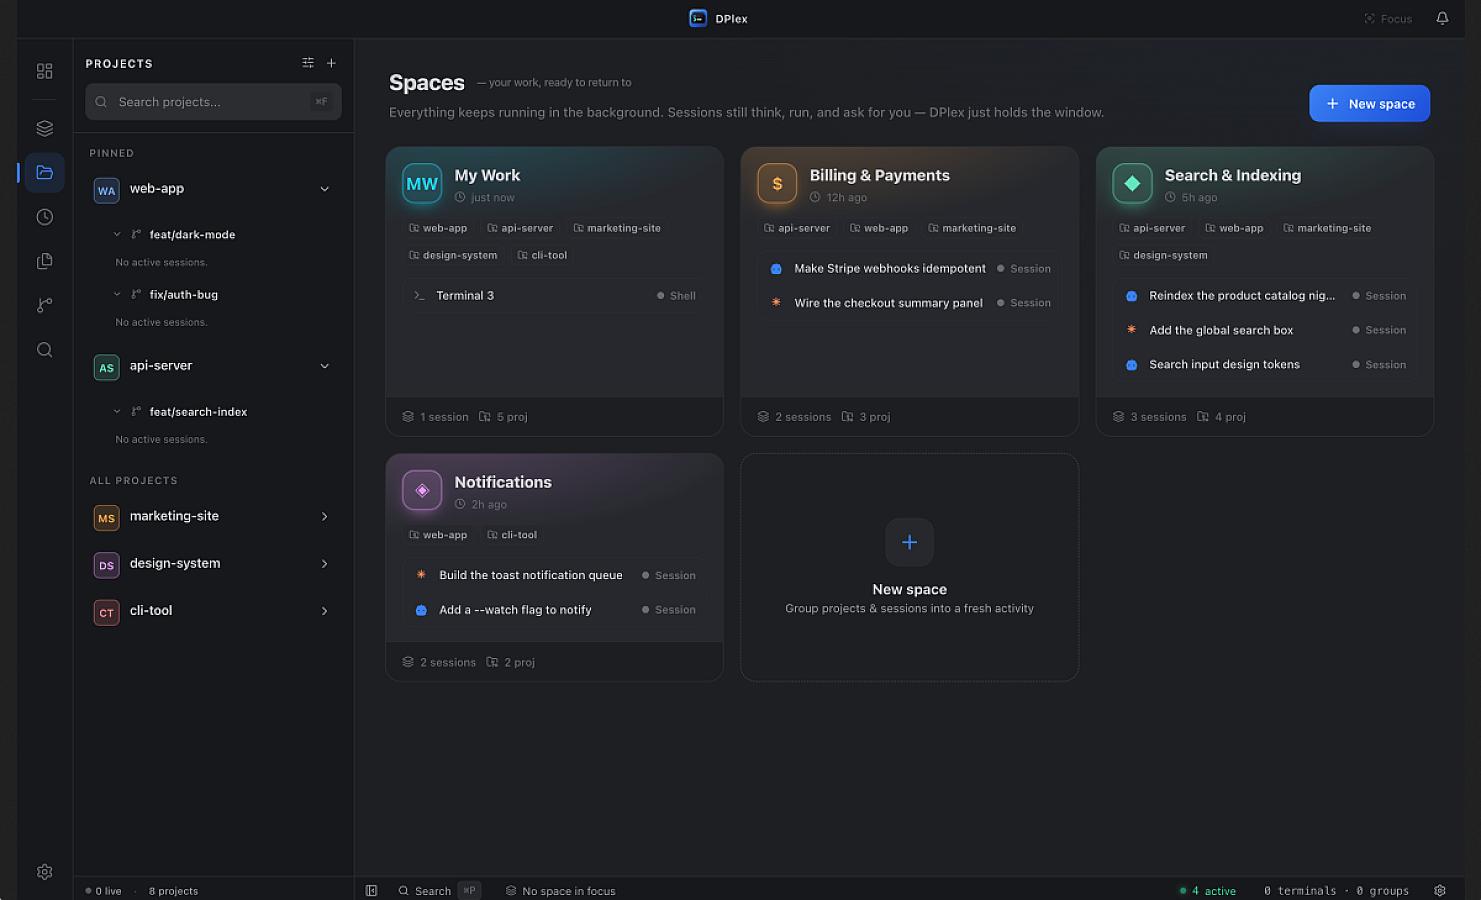Screen dimensions: 1481x900
Task: Click No space in focus indicator
Action: pyautogui.click(x=560, y=890)
